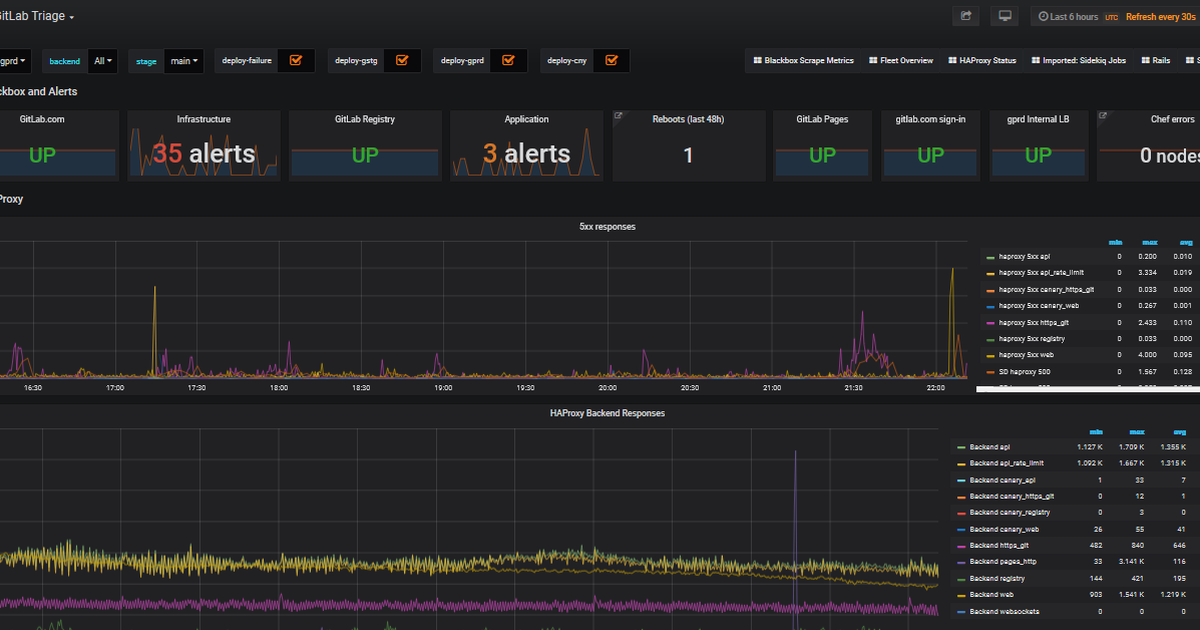Click the Fleet Overview dashboard grid icon

point(873,60)
